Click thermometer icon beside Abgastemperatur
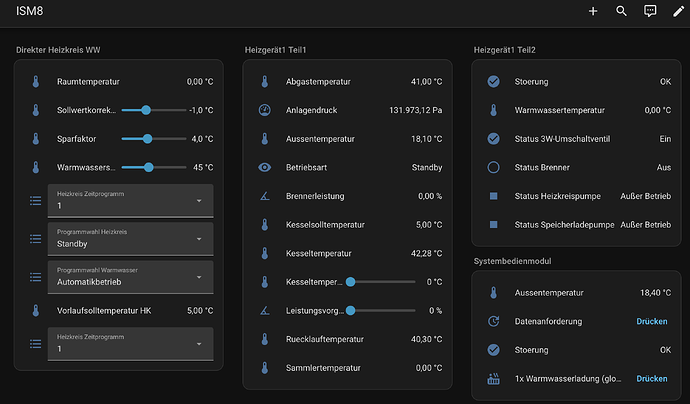The image size is (690, 404). 264,81
